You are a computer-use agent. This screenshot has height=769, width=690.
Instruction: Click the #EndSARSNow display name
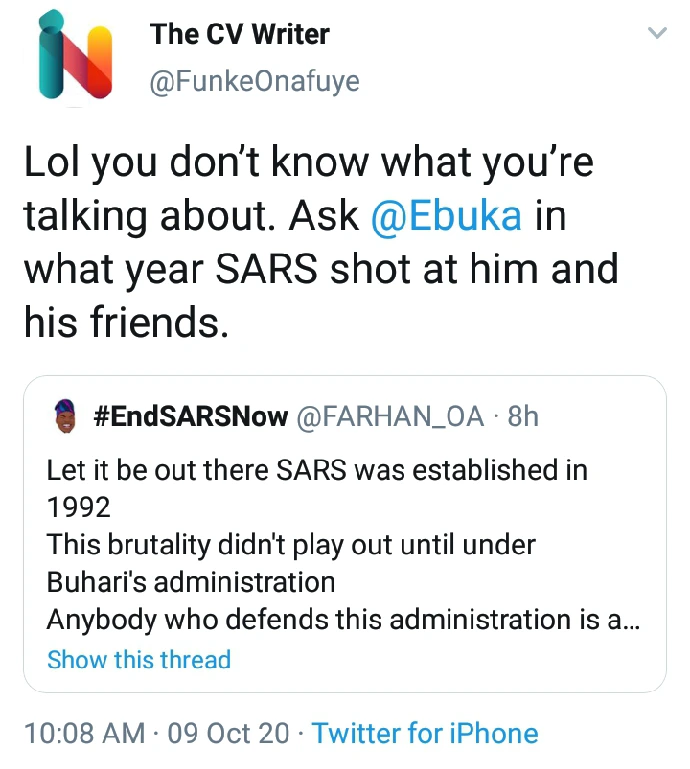[190, 415]
